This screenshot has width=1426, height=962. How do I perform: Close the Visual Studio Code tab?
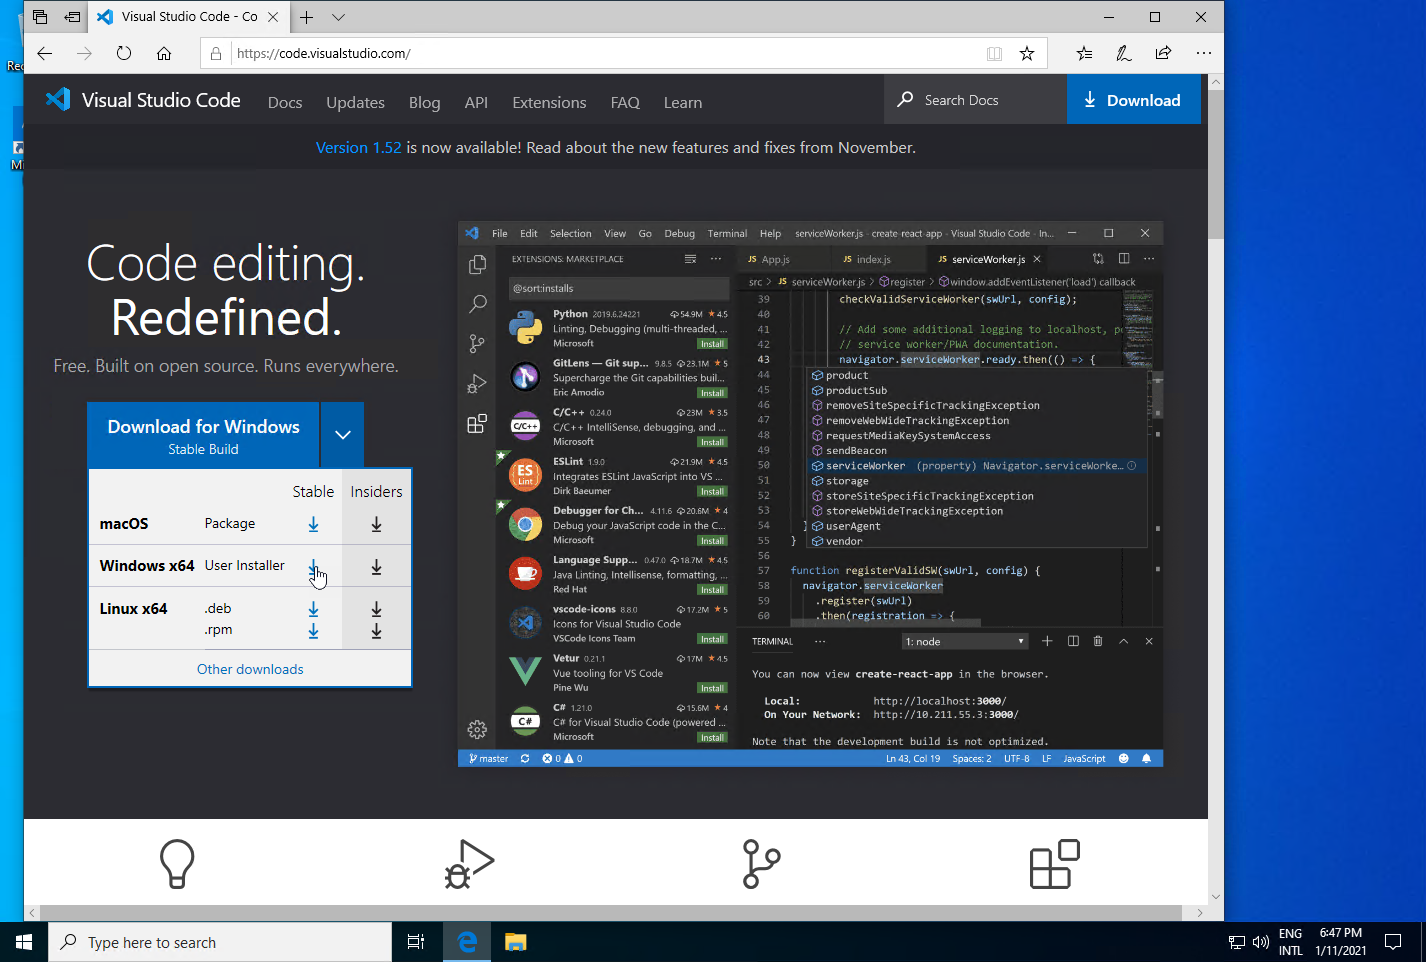click(273, 17)
